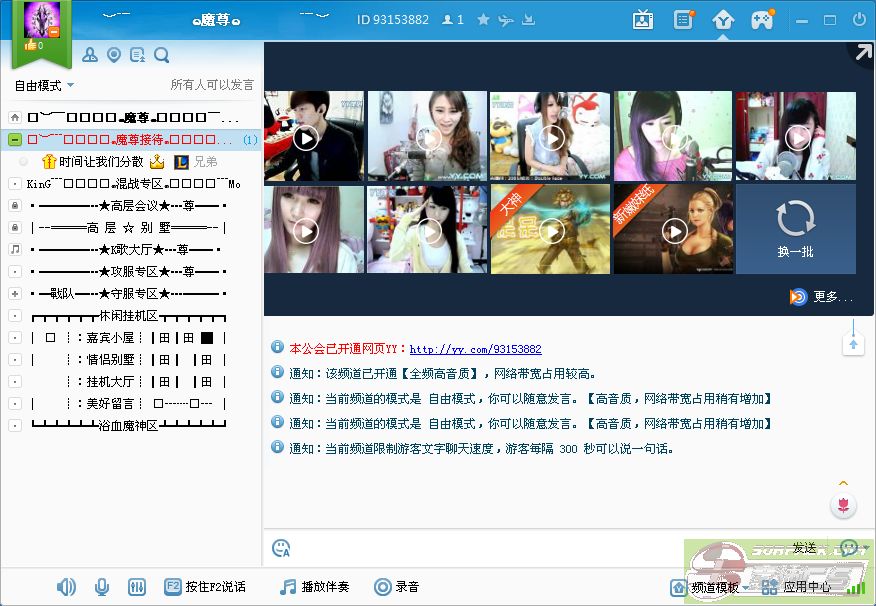Select the 高层☆别墅 channel
This screenshot has height=606, width=876.
[x=128, y=227]
